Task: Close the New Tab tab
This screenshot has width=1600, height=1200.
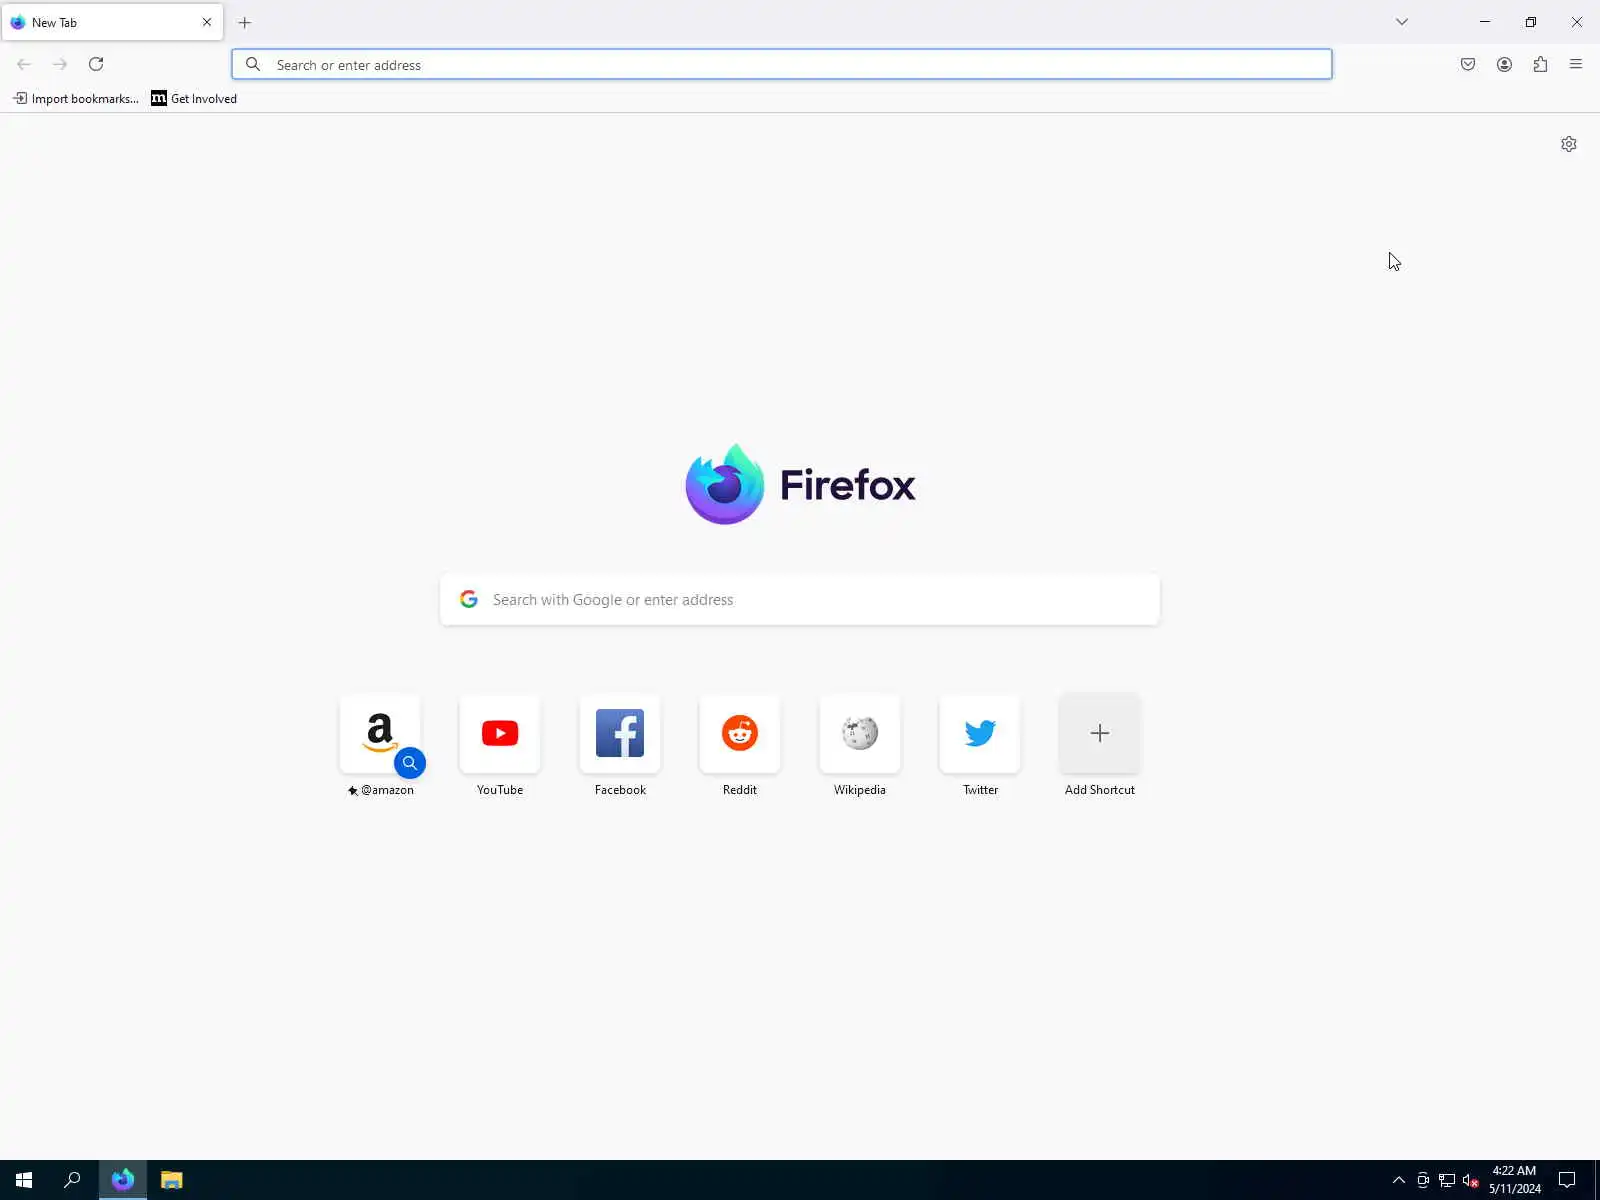Action: pos(207,22)
